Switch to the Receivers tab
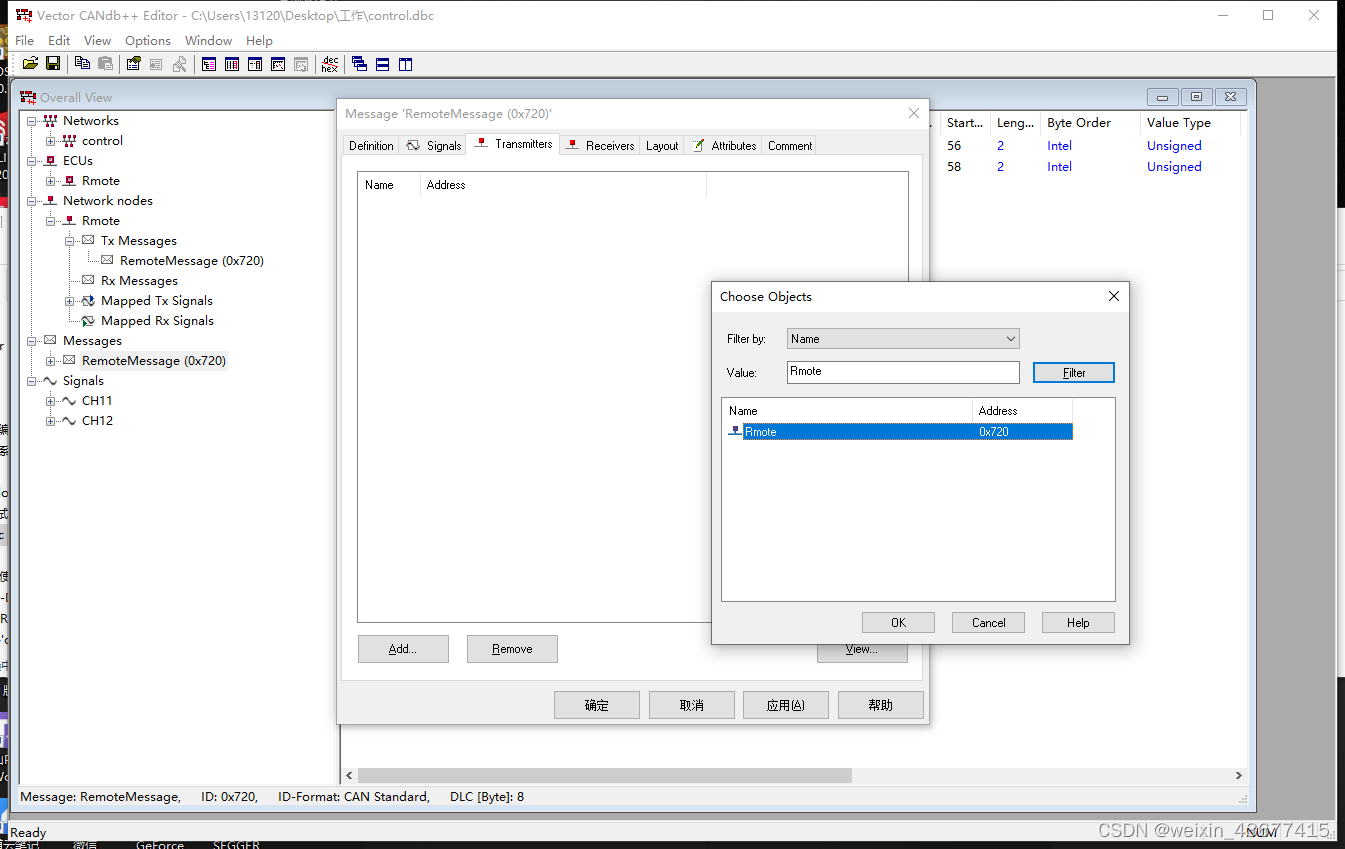Screen dimensions: 1345x849 coord(600,145)
